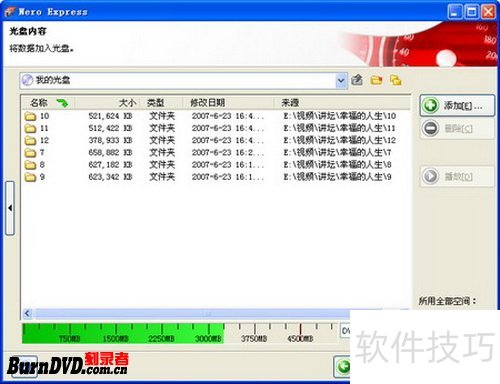The image size is (500, 384).
Task: Sort list by 名称 column header
Action: pos(48,103)
